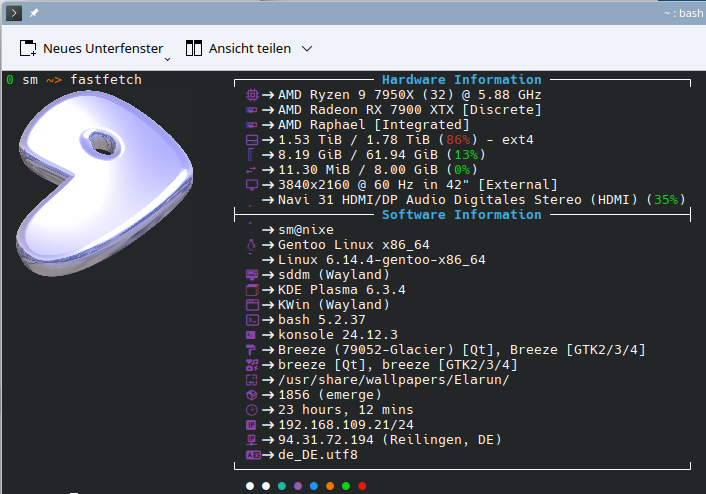Click the green color dot
The width and height of the screenshot is (706, 494).
click(x=346, y=486)
